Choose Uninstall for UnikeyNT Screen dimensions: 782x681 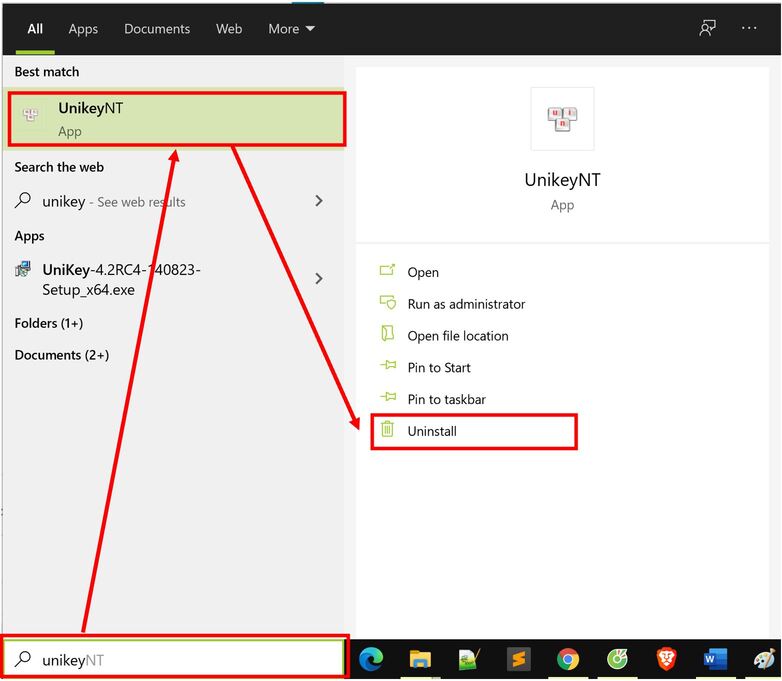point(432,432)
